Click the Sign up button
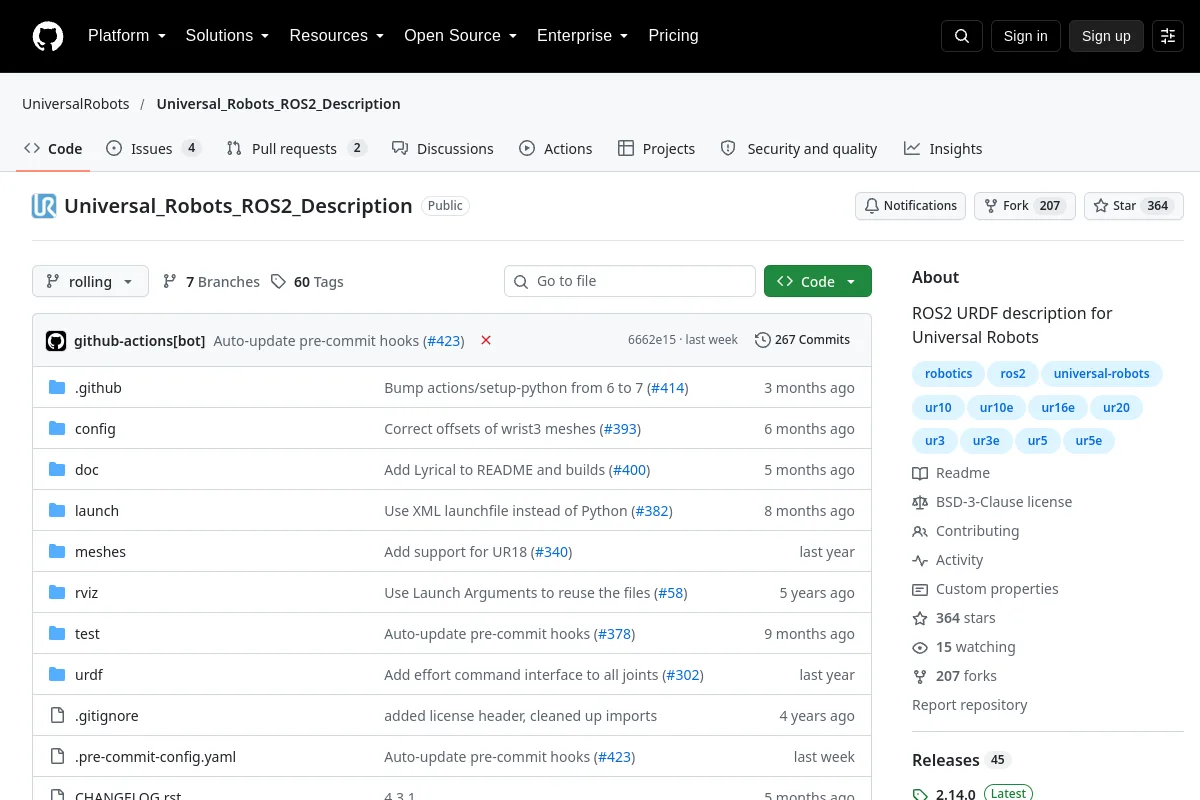This screenshot has height=800, width=1200. click(1106, 36)
